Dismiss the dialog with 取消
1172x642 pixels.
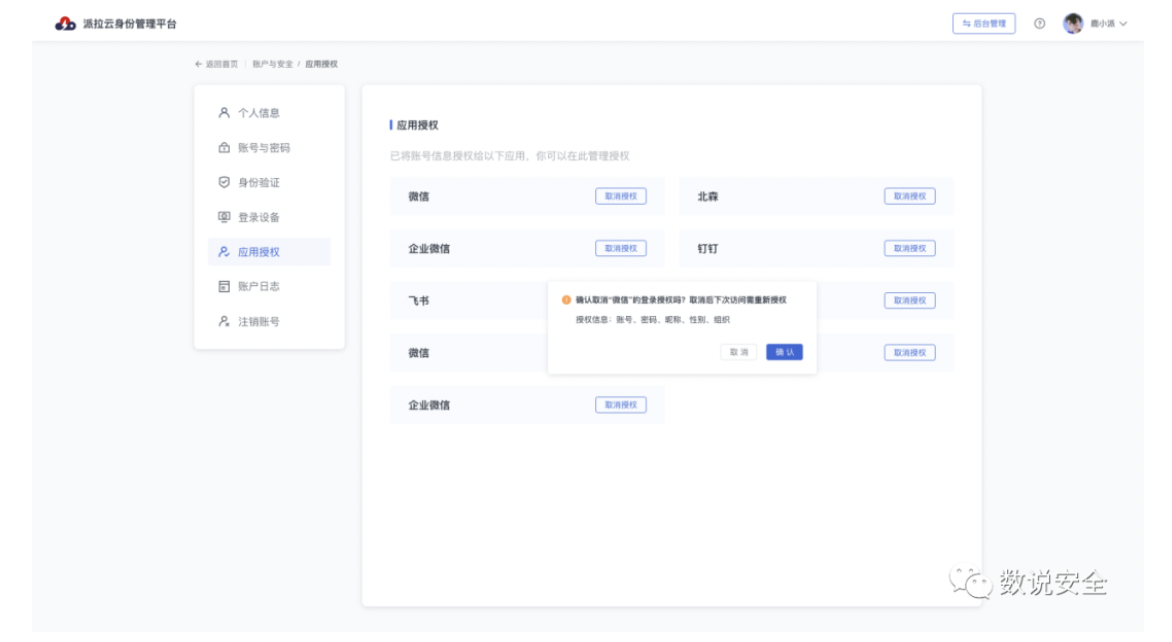738,352
